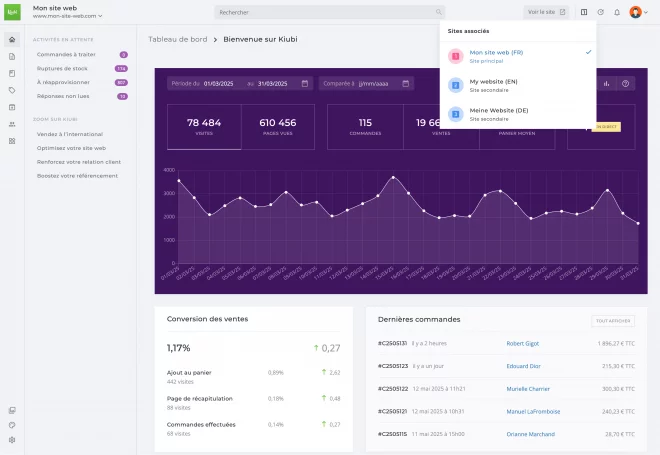Open the modules grid sidebar icon
660x455 pixels.
pyautogui.click(x=12, y=141)
